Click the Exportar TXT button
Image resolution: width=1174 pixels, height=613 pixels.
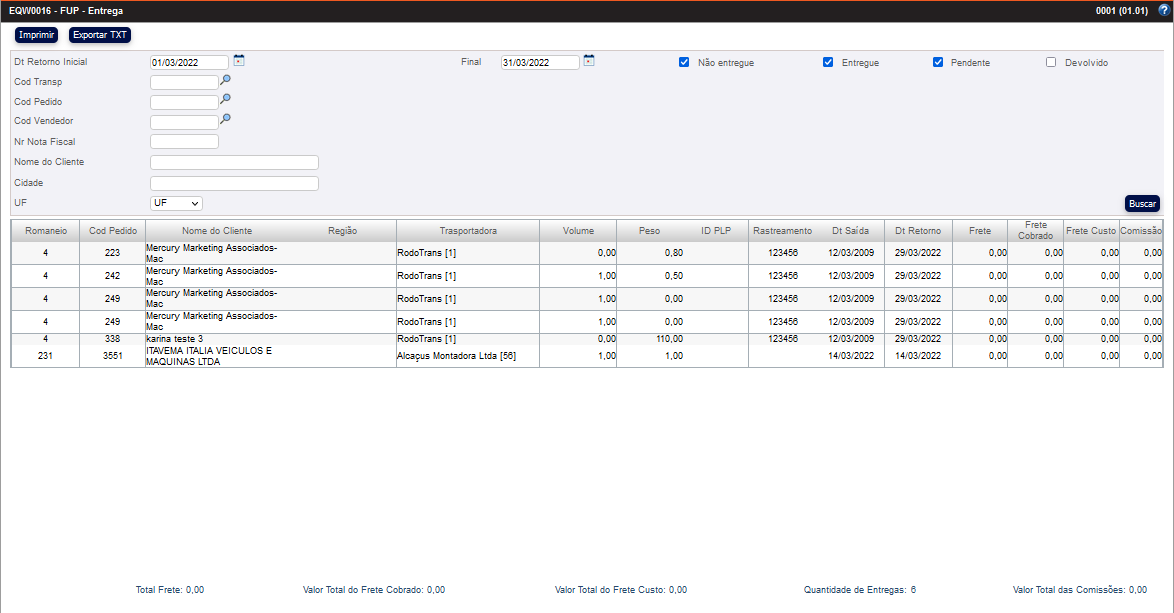(100, 35)
